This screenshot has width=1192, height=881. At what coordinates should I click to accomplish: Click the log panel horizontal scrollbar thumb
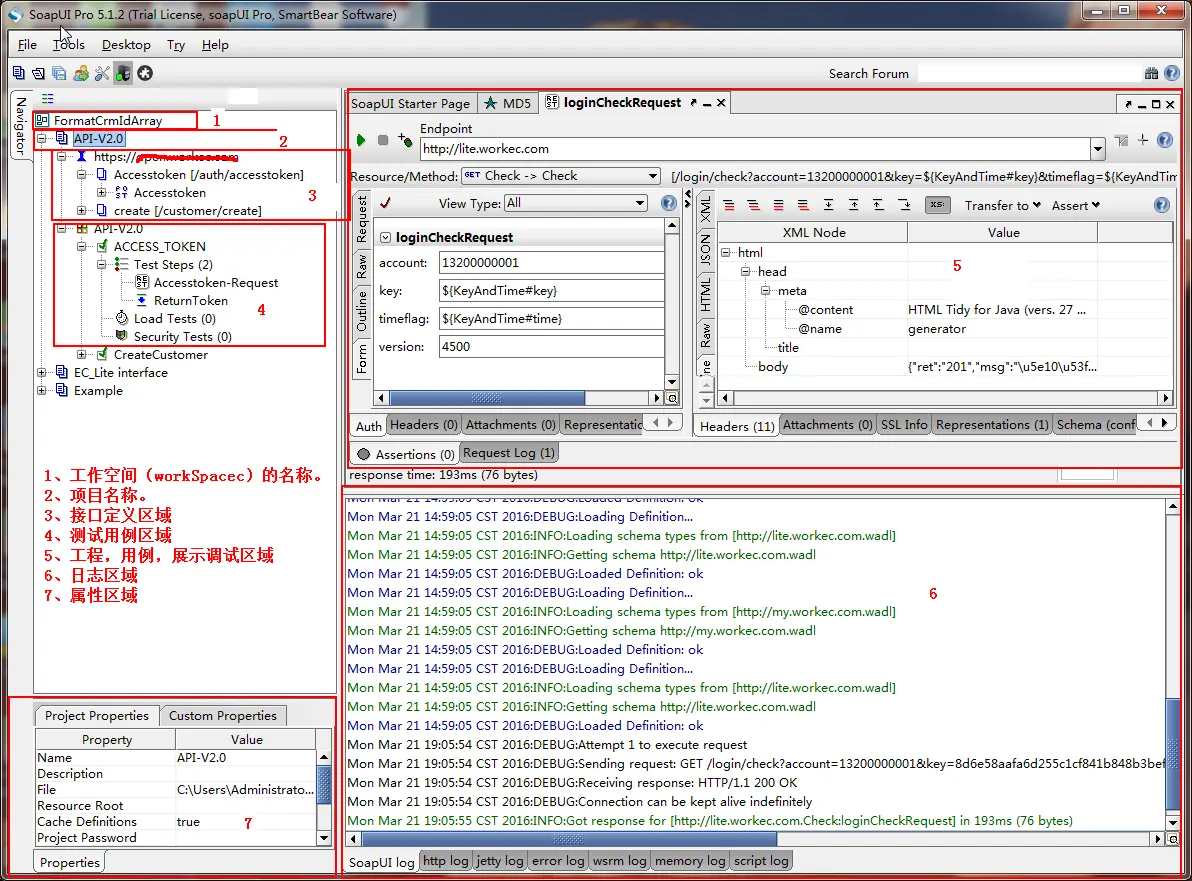click(569, 839)
